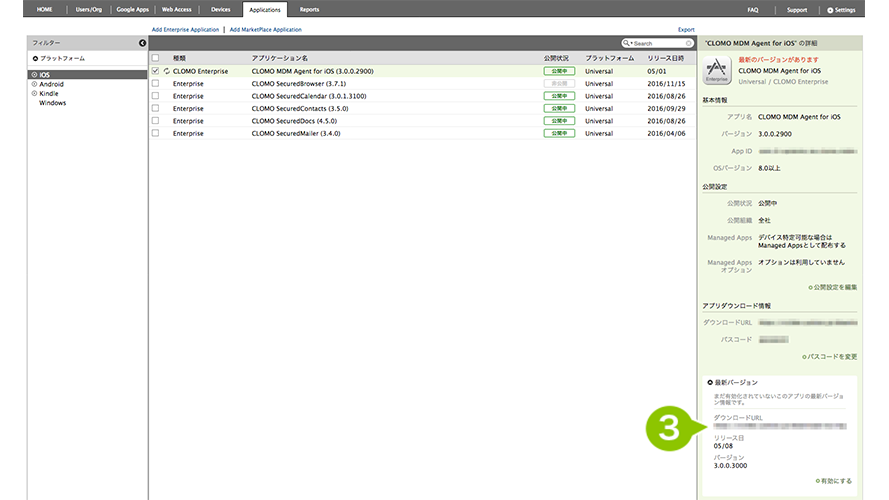889x500 pixels.
Task: Click 公開中 status badge of SecuredMailer row
Action: (x=559, y=134)
